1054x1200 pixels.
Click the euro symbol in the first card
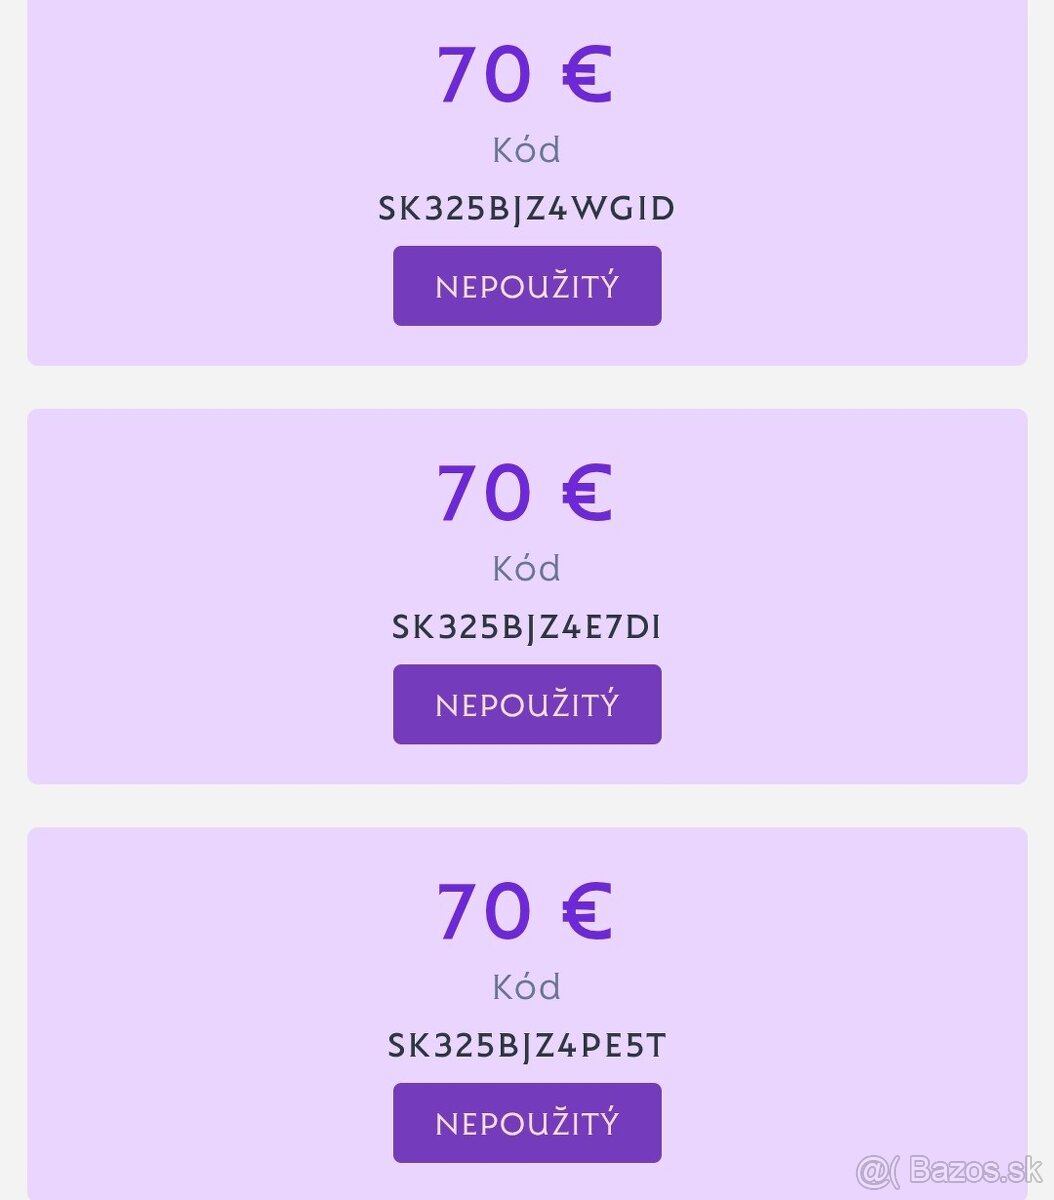(586, 74)
